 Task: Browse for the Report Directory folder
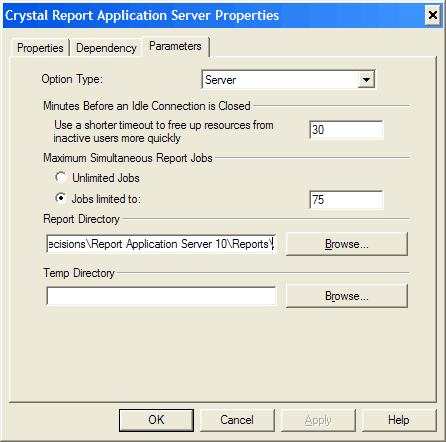point(347,244)
